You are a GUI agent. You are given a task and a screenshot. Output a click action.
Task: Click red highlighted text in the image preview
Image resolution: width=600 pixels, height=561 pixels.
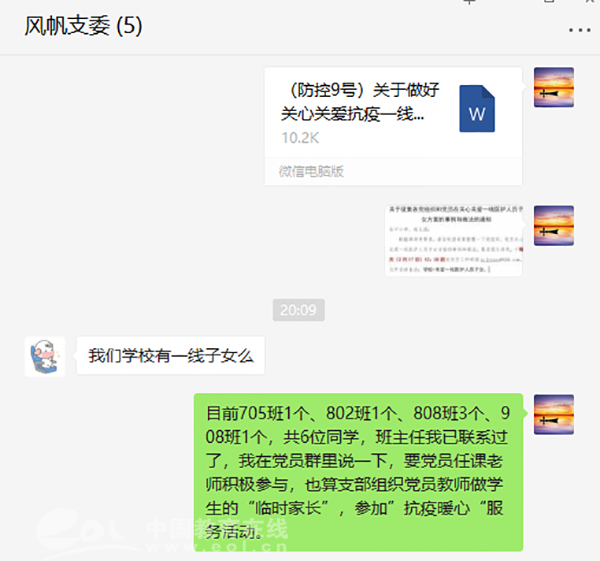pos(416,259)
